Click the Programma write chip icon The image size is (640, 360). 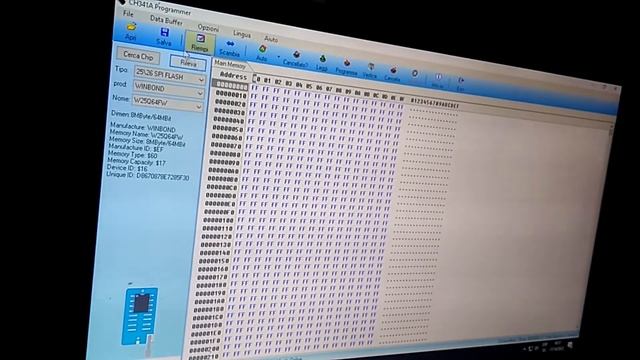pos(347,67)
